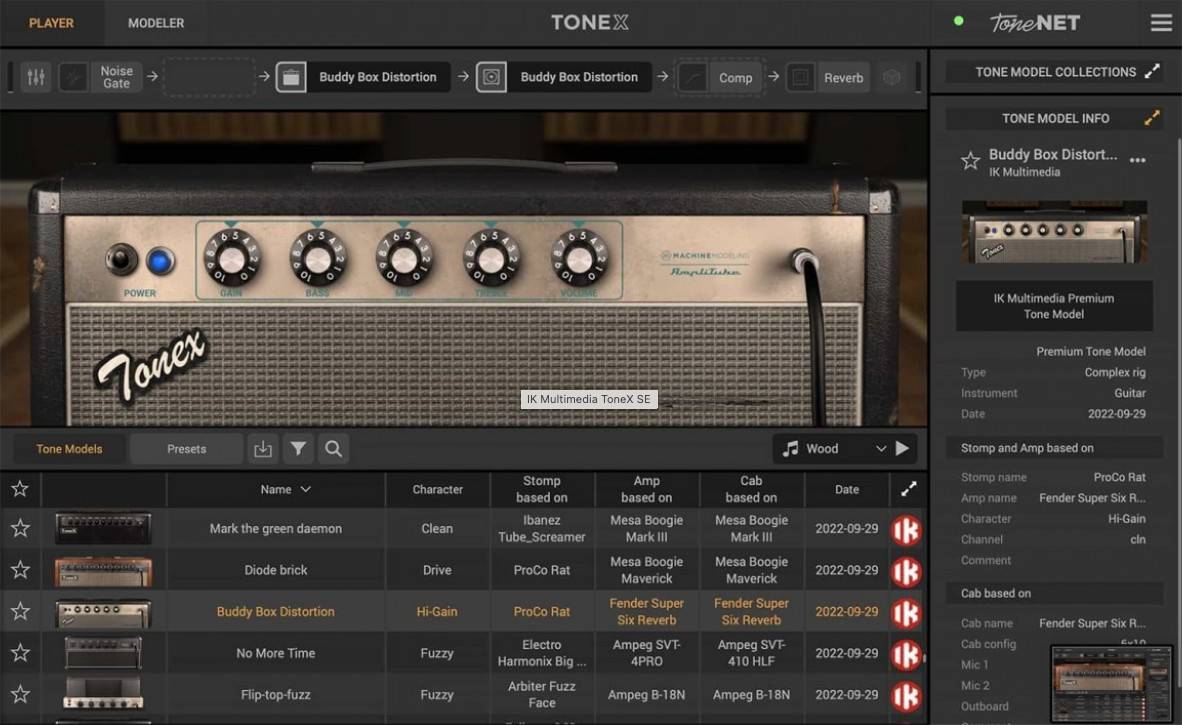Screen dimensions: 1182x725
Task: Toggle favorite star for Mark the green daemon
Action: pyautogui.click(x=20, y=528)
